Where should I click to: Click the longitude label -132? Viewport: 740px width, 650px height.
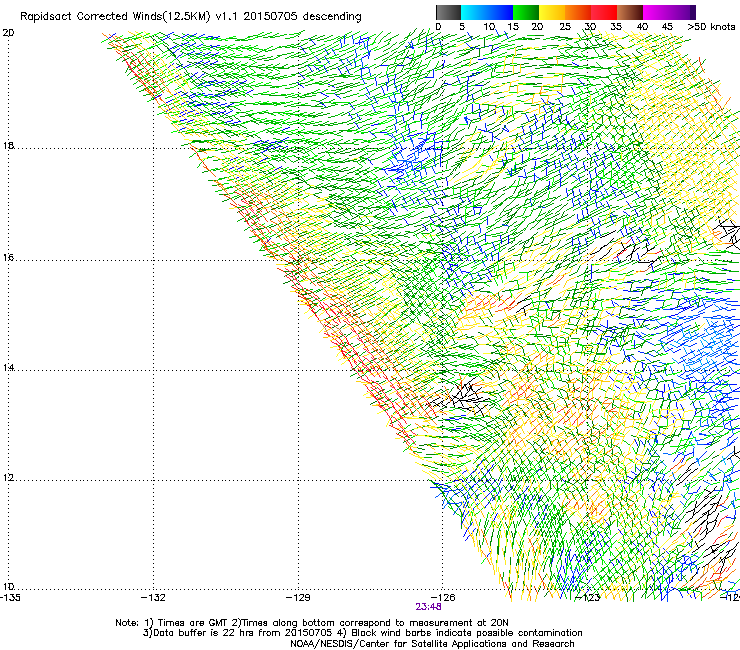click(x=154, y=598)
